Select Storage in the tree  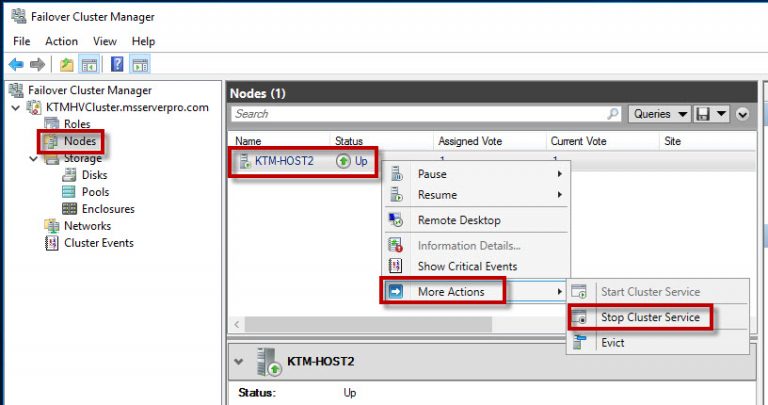[x=83, y=158]
